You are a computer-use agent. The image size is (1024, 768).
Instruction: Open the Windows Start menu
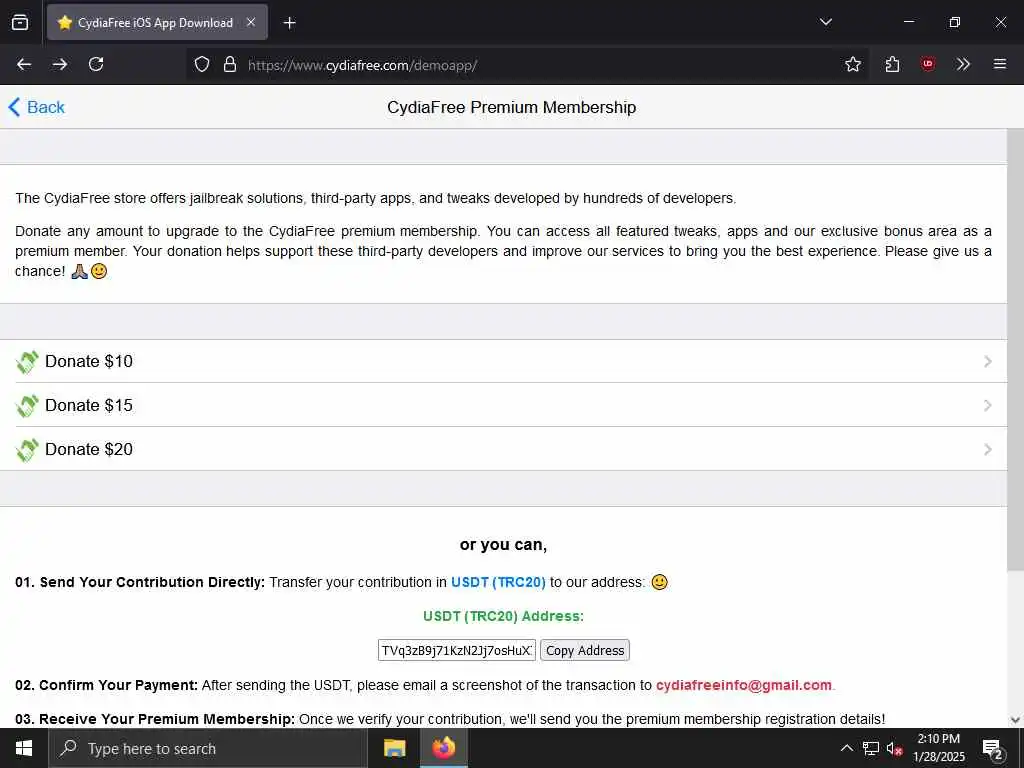(24, 748)
